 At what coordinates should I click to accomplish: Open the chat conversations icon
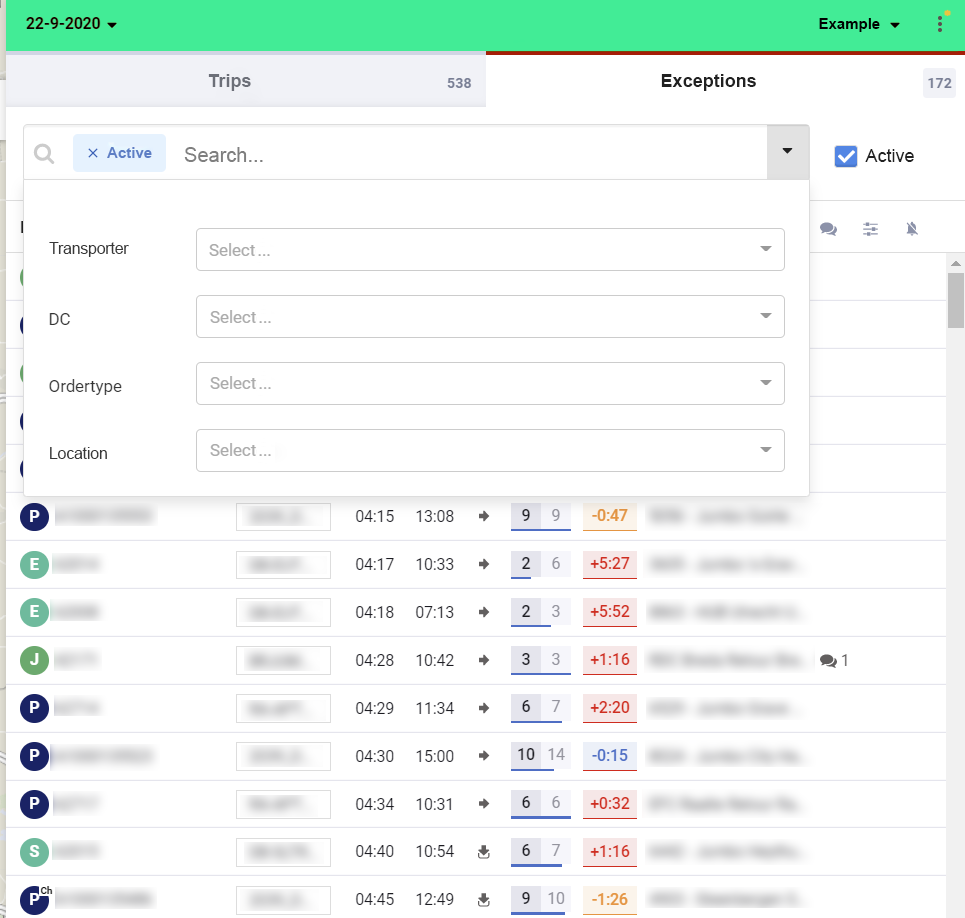828,228
